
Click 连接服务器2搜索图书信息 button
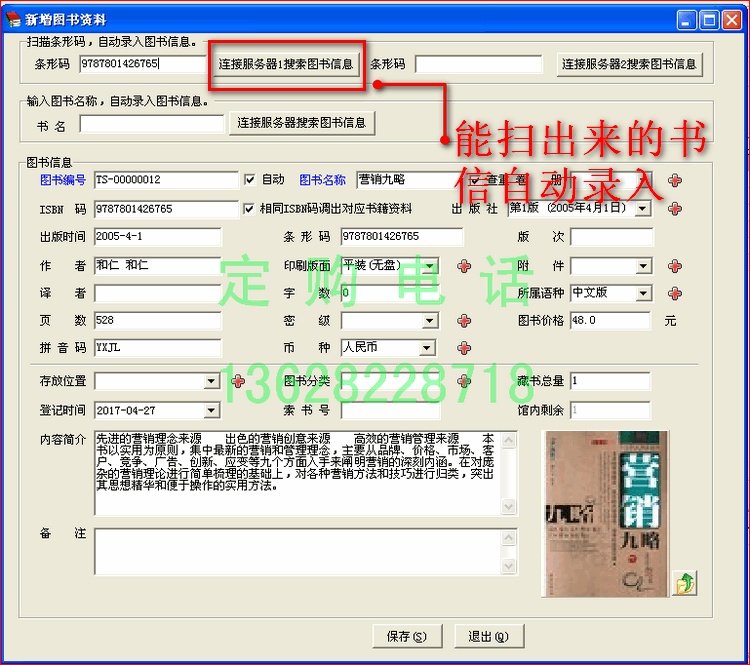(629, 64)
